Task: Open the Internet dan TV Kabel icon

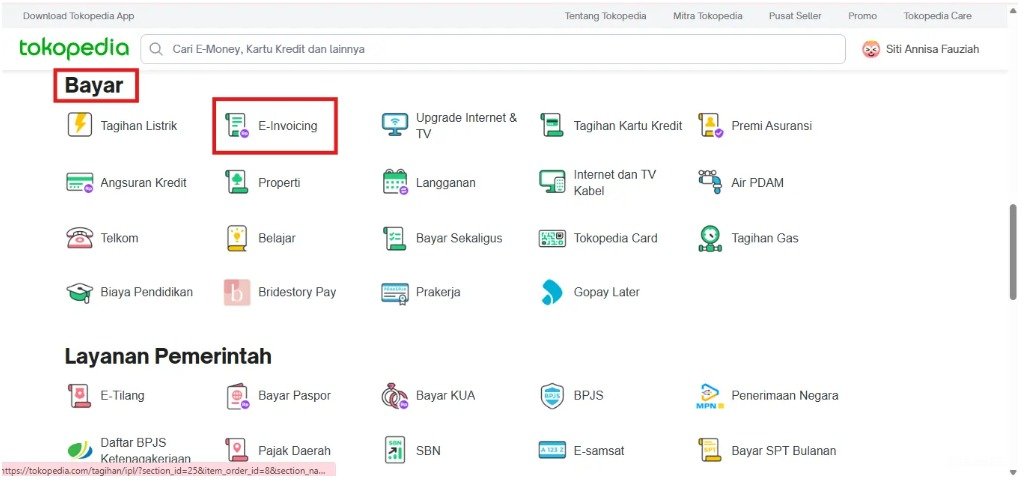Action: coord(552,182)
